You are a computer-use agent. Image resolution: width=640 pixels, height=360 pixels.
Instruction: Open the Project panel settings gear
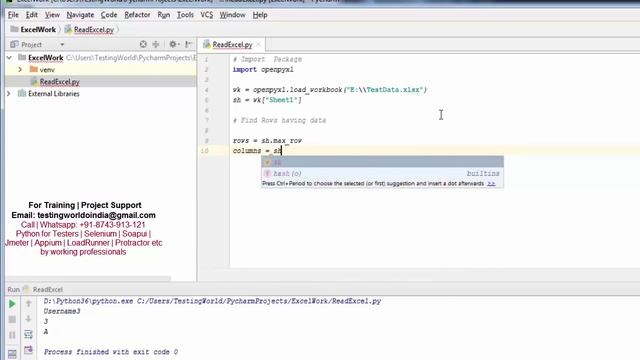[x=174, y=44]
